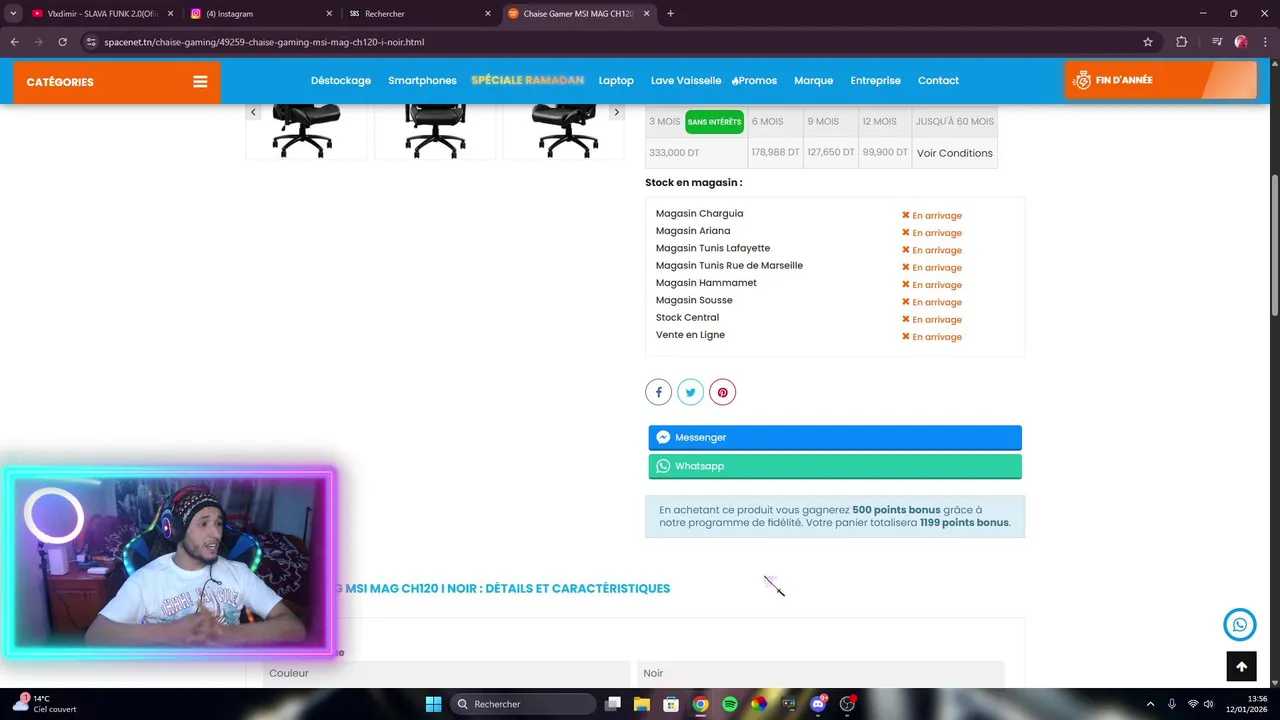Open the volume icon in system tray
This screenshot has width=1280, height=720.
[1209, 704]
